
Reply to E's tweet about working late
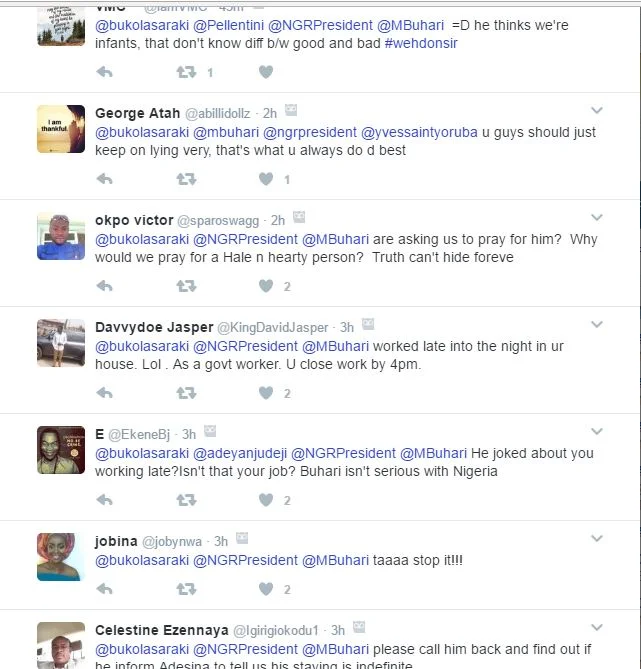tap(104, 500)
